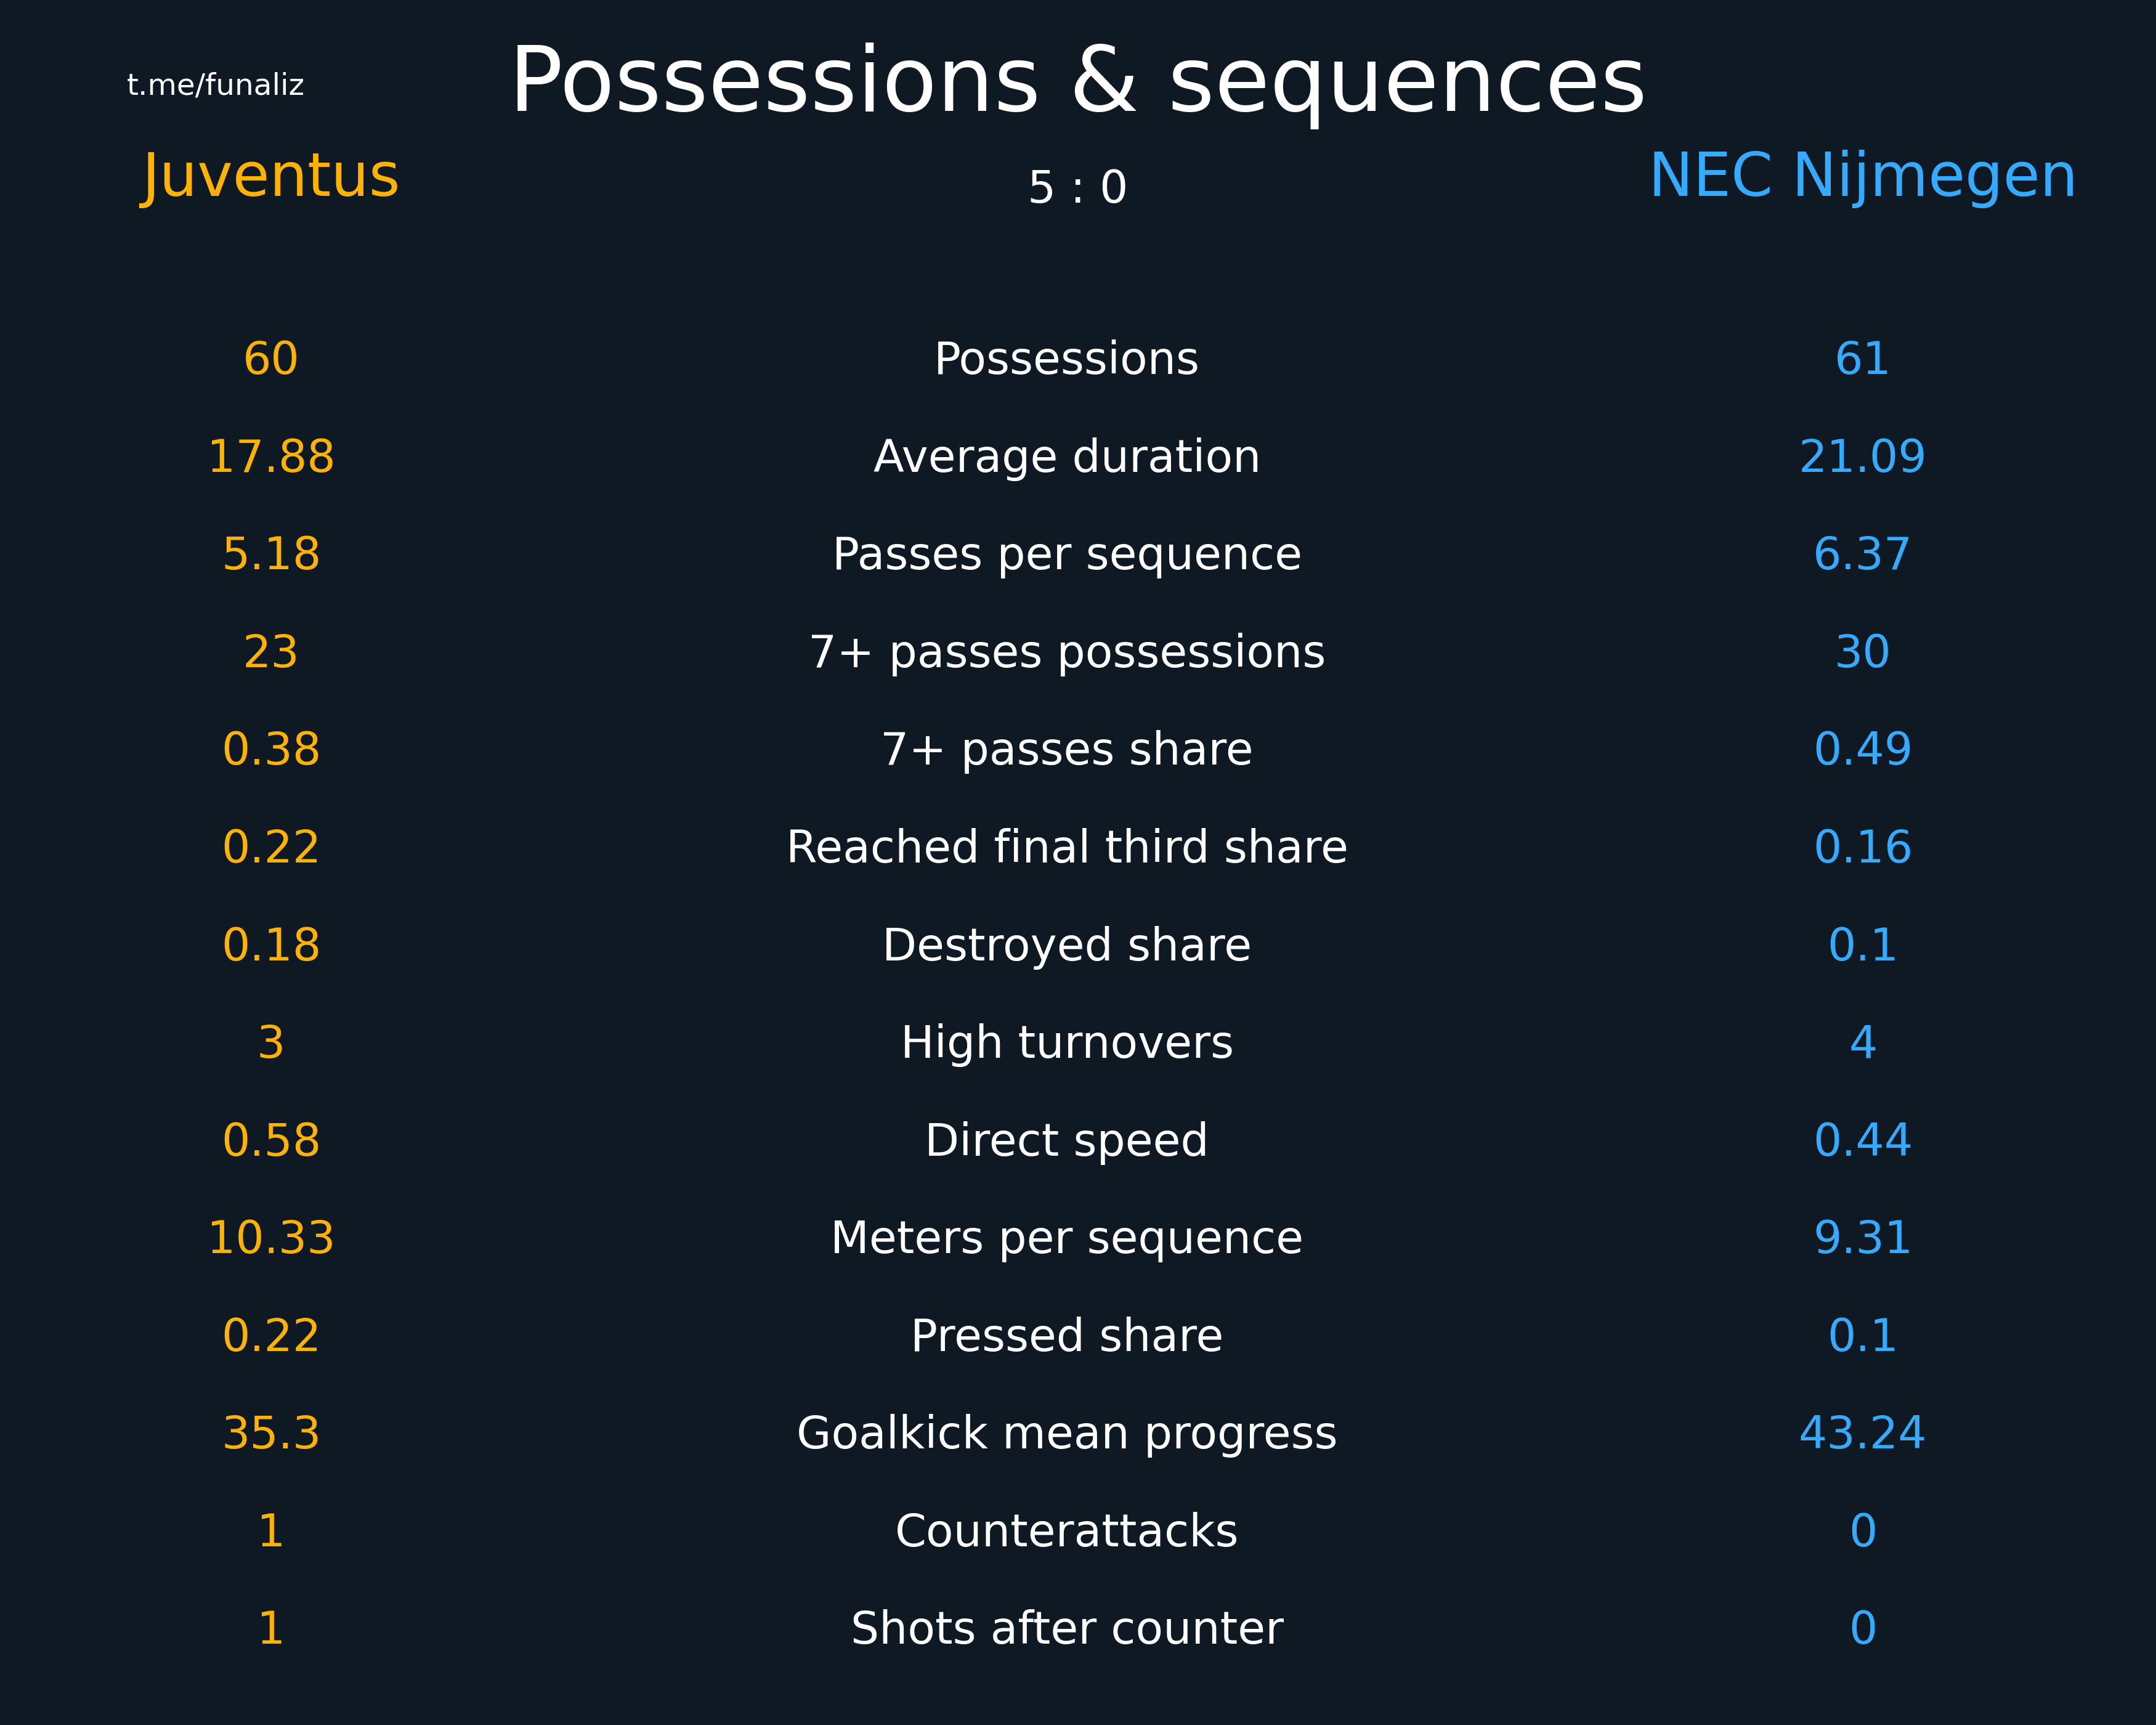Screen dimensions: 2156x1725
Task: Select the Direct speed label
Action: pos(1066,1141)
